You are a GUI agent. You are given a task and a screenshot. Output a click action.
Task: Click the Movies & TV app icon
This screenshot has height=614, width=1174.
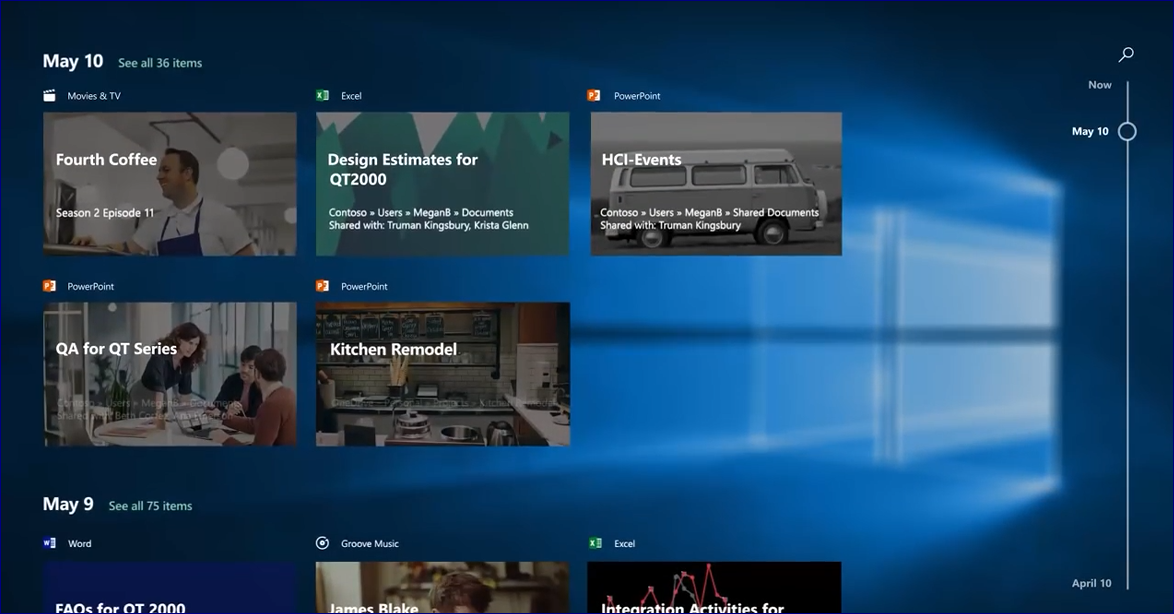tap(48, 94)
